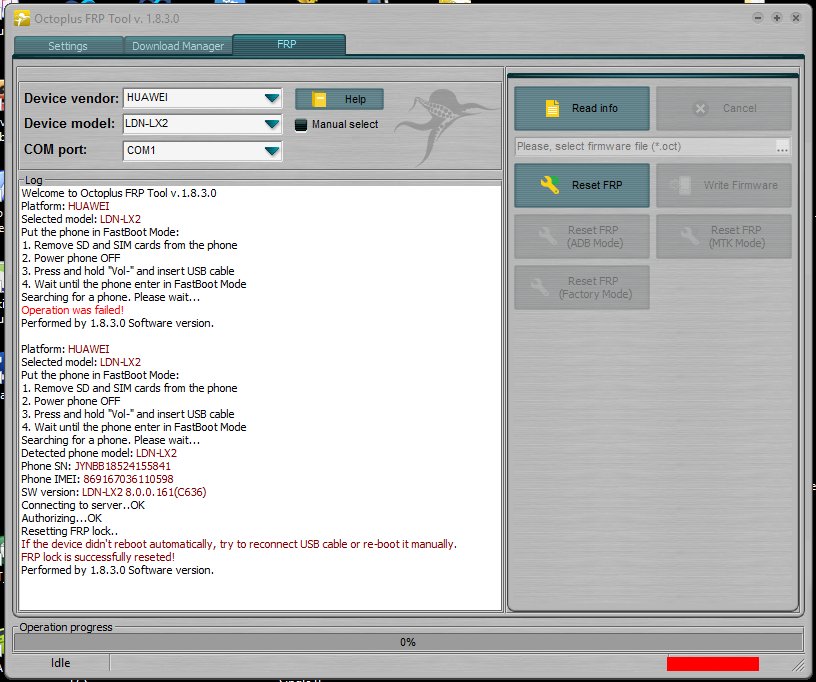Expand the Device model dropdown arrow
This screenshot has width=816, height=682.
[x=272, y=124]
